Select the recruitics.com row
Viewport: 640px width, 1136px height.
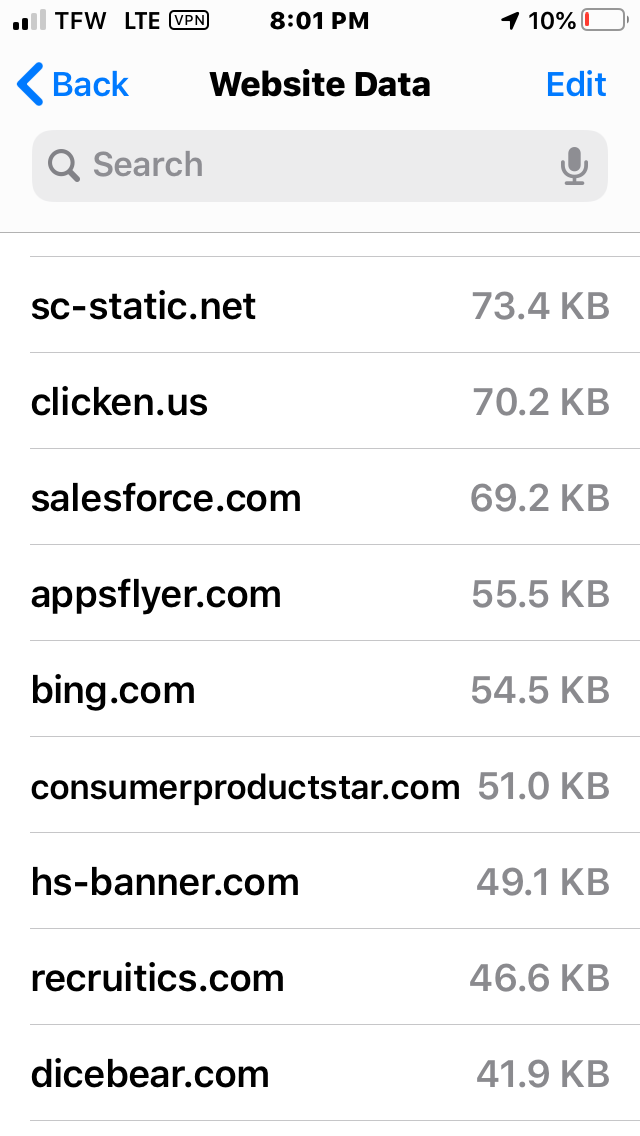pos(320,977)
